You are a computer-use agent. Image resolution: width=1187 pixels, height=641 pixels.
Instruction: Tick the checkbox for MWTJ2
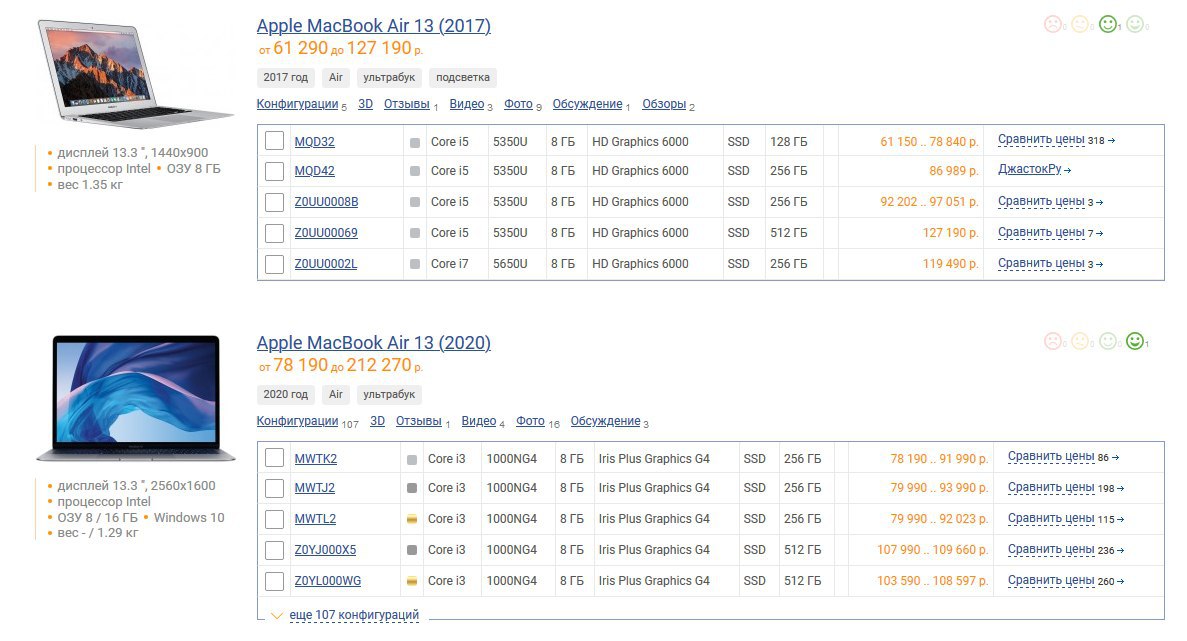click(274, 488)
